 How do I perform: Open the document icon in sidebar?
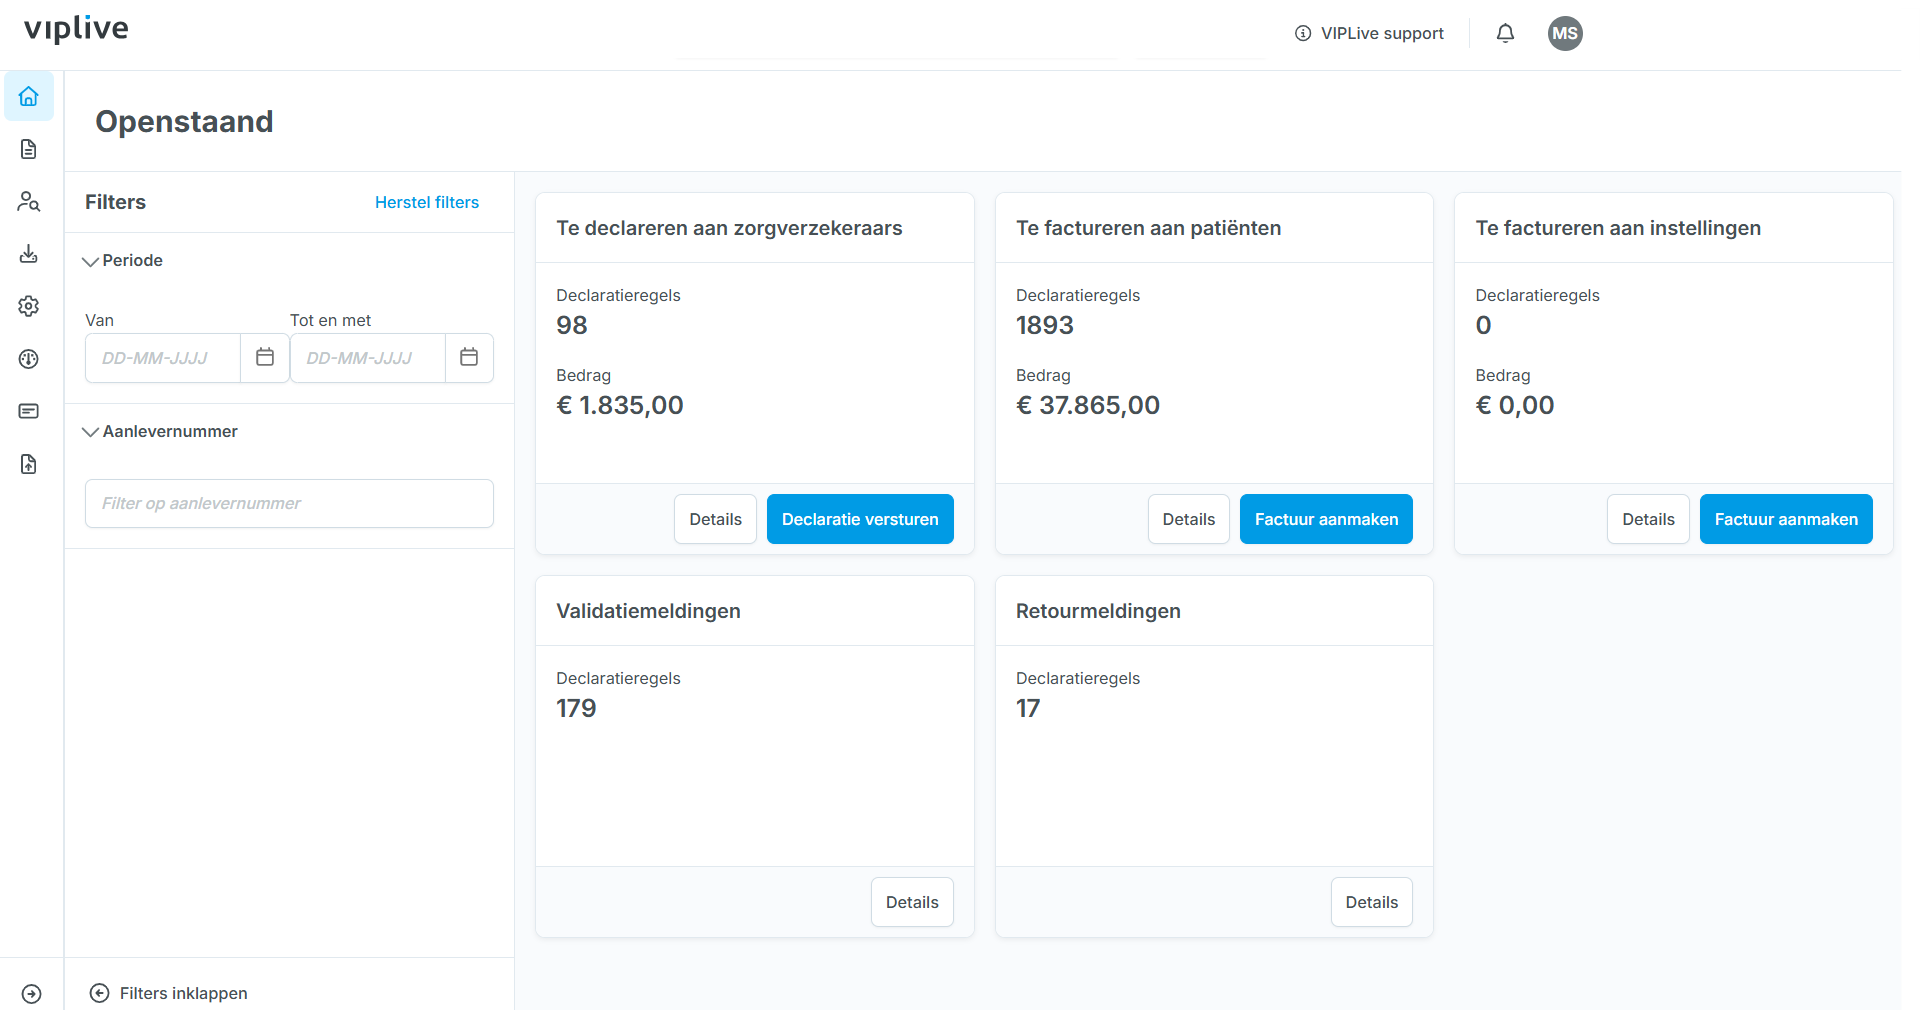point(29,149)
